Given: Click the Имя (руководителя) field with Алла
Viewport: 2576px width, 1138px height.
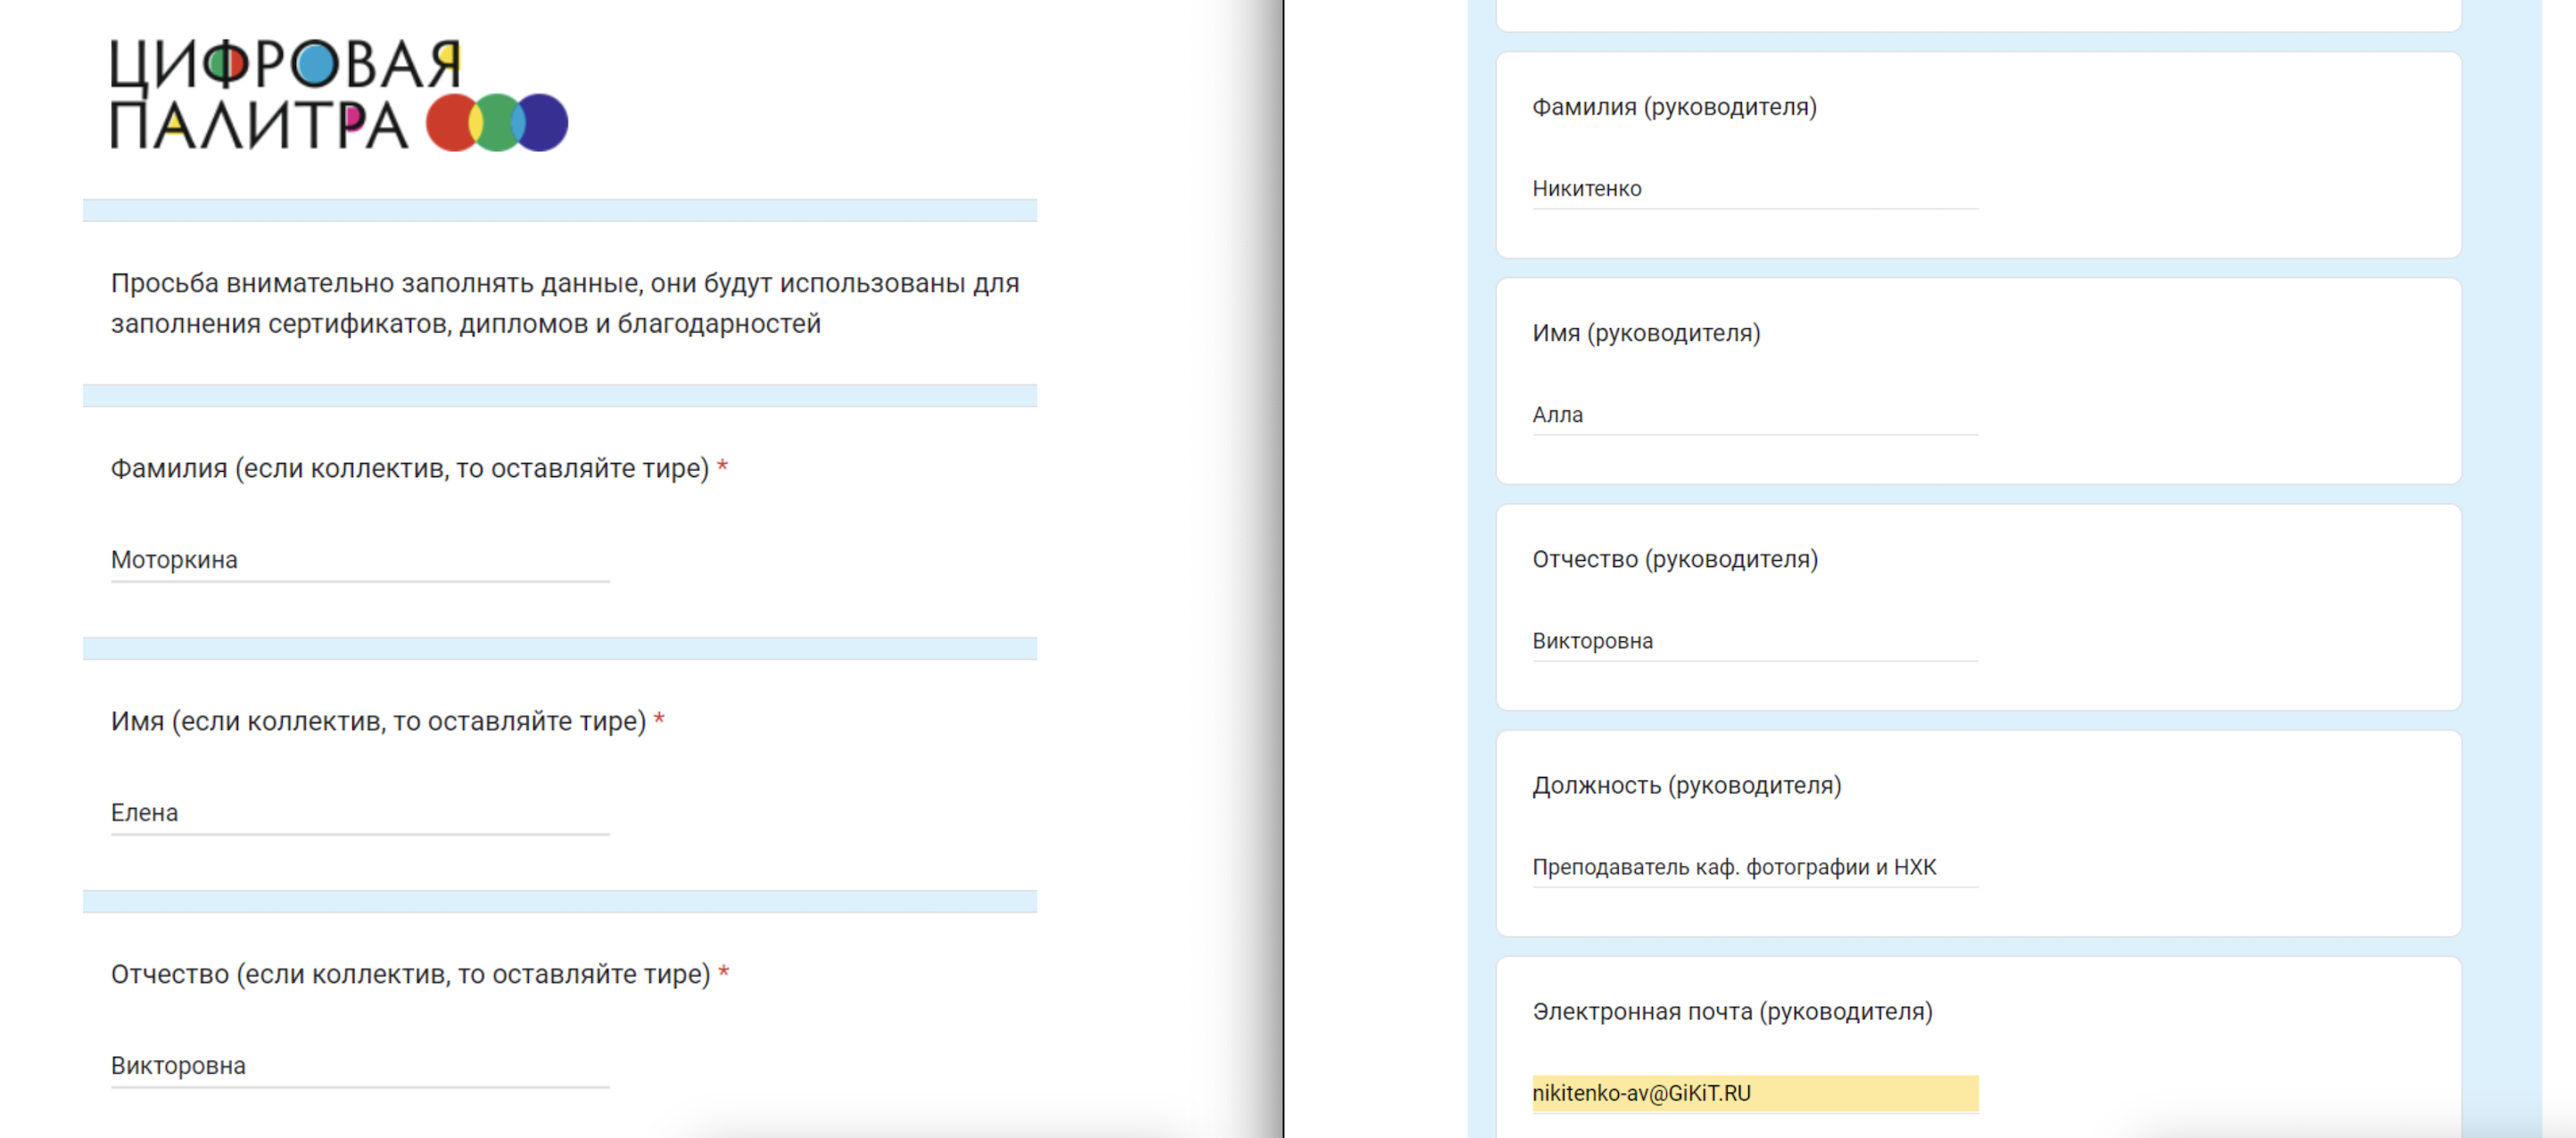Looking at the screenshot, I should (x=1755, y=415).
